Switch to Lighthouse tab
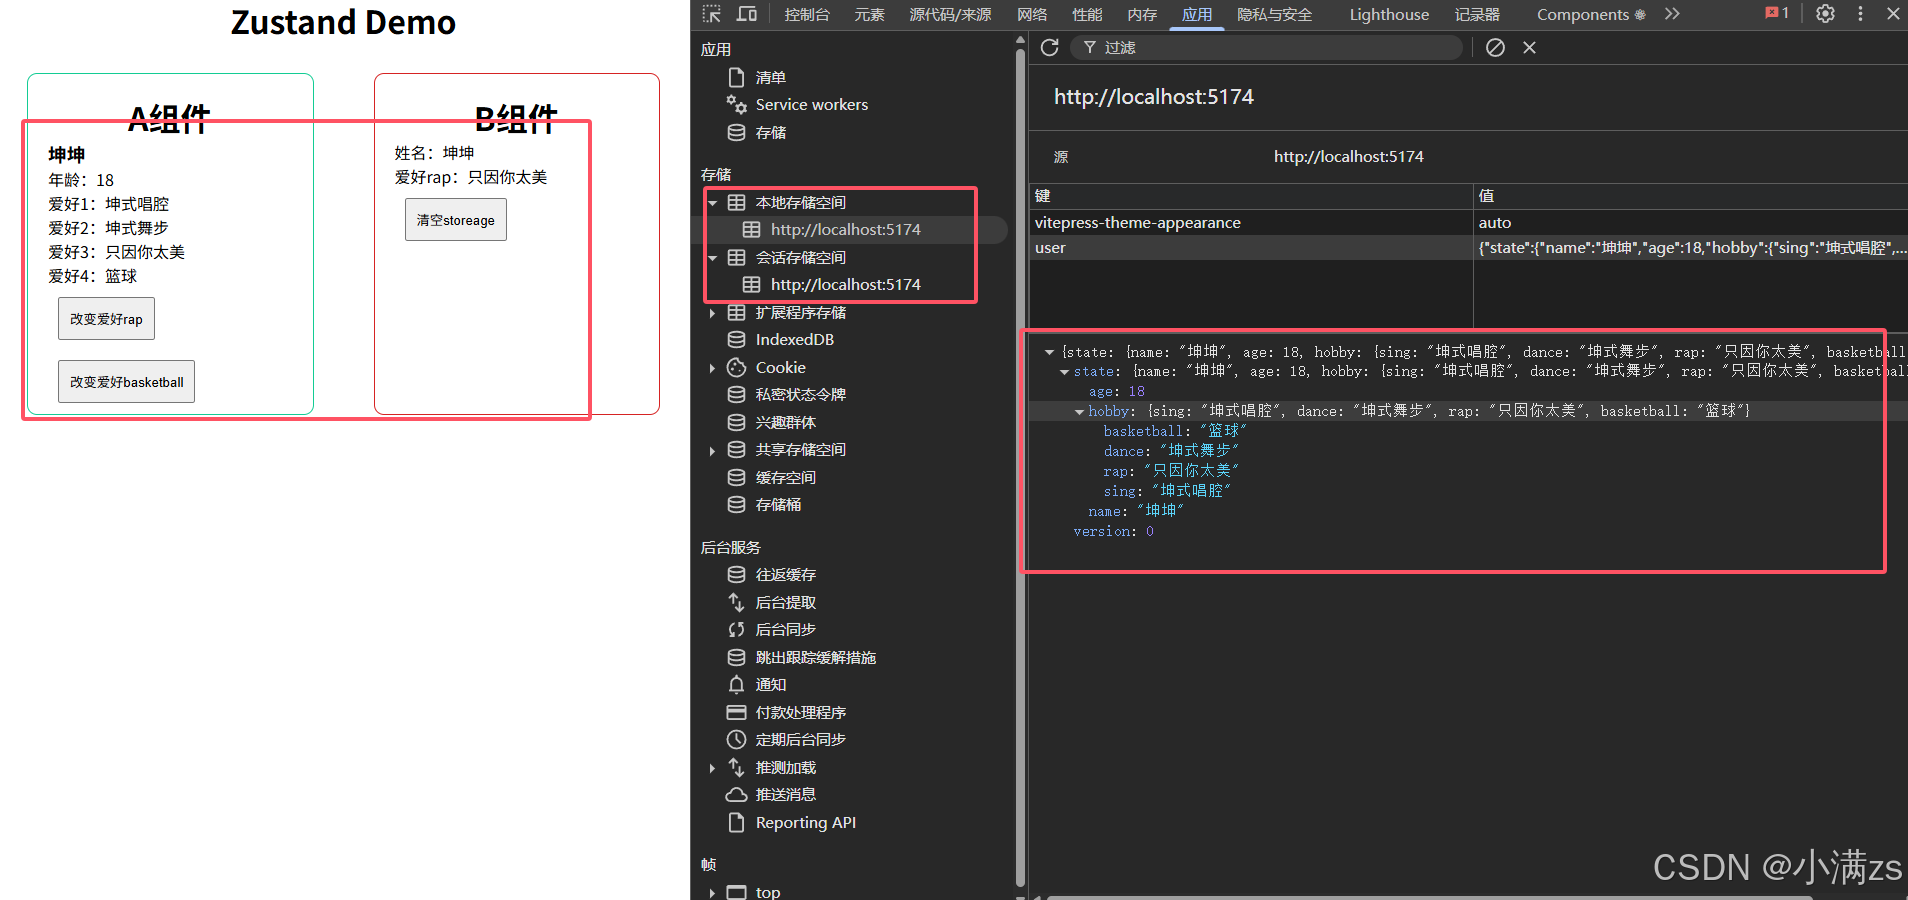The image size is (1908, 900). 1389,14
